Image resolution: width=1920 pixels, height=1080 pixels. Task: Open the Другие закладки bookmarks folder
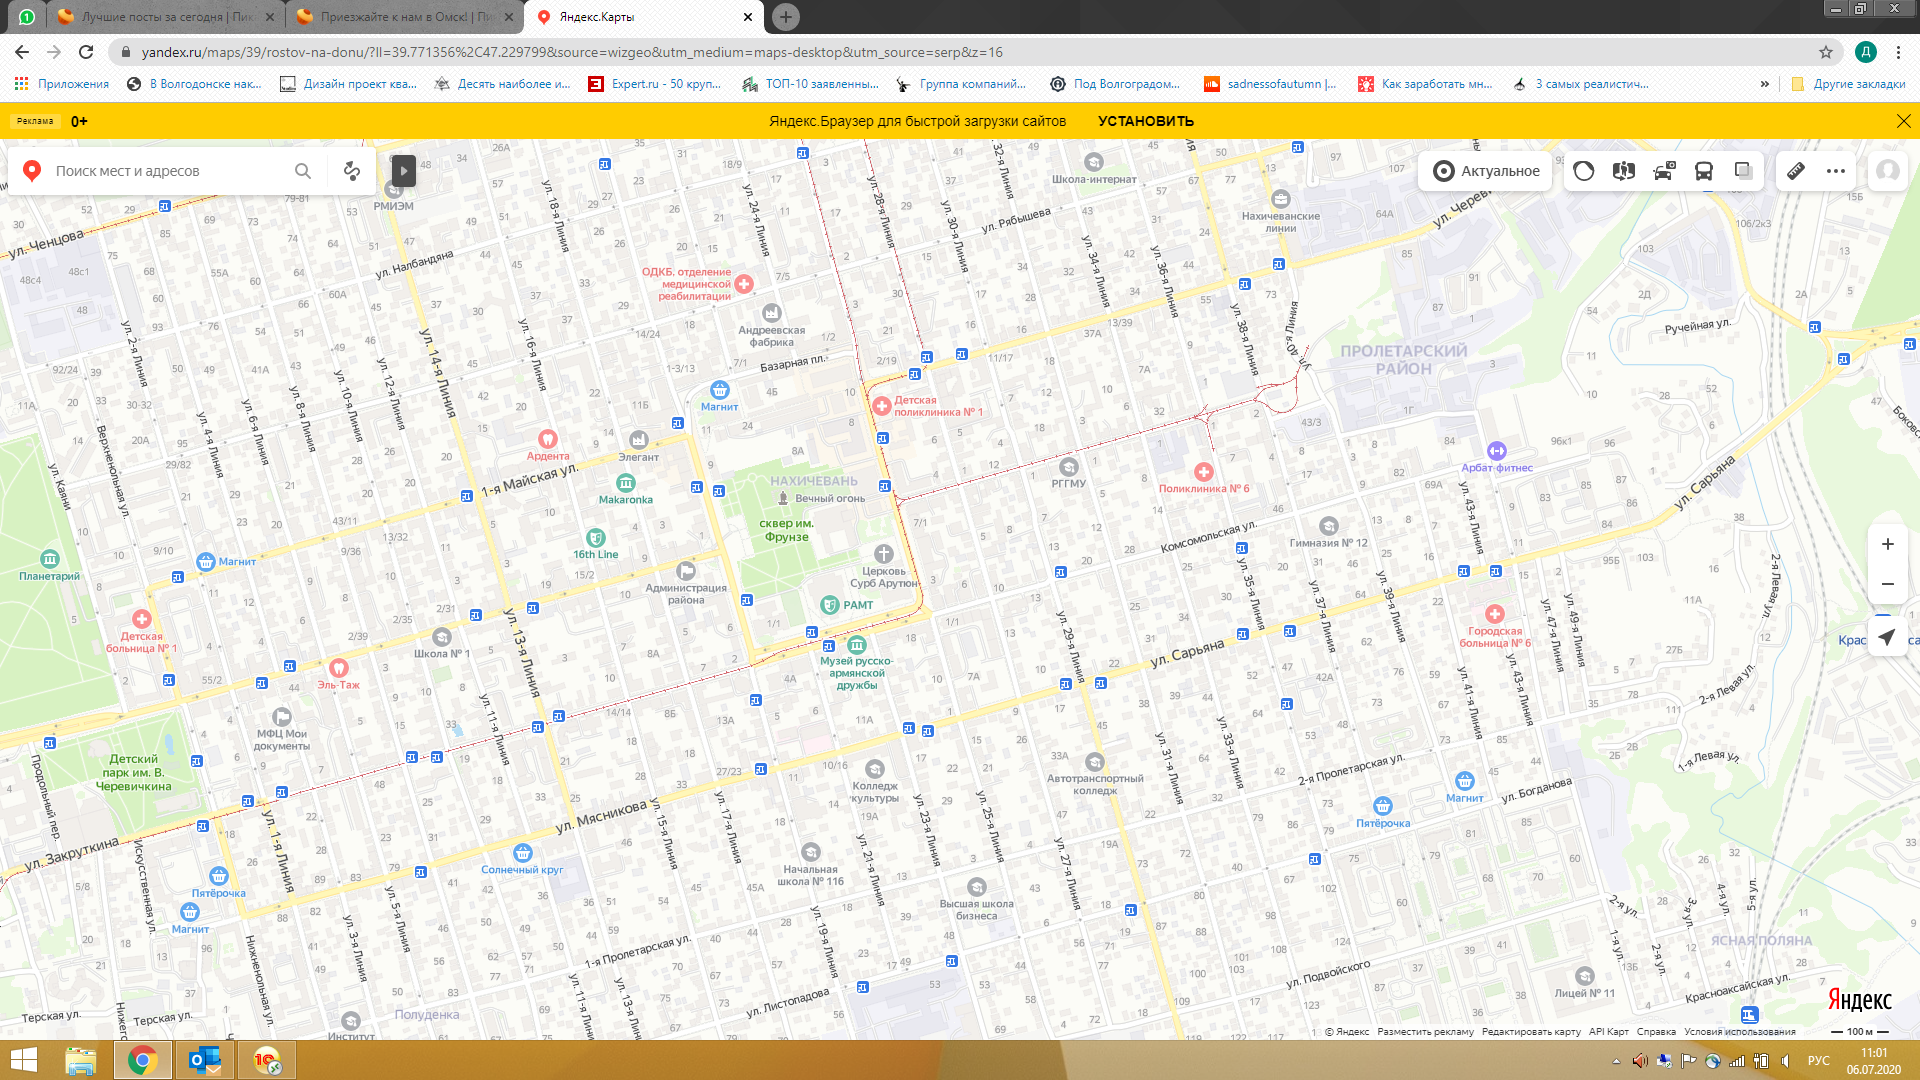[1848, 84]
